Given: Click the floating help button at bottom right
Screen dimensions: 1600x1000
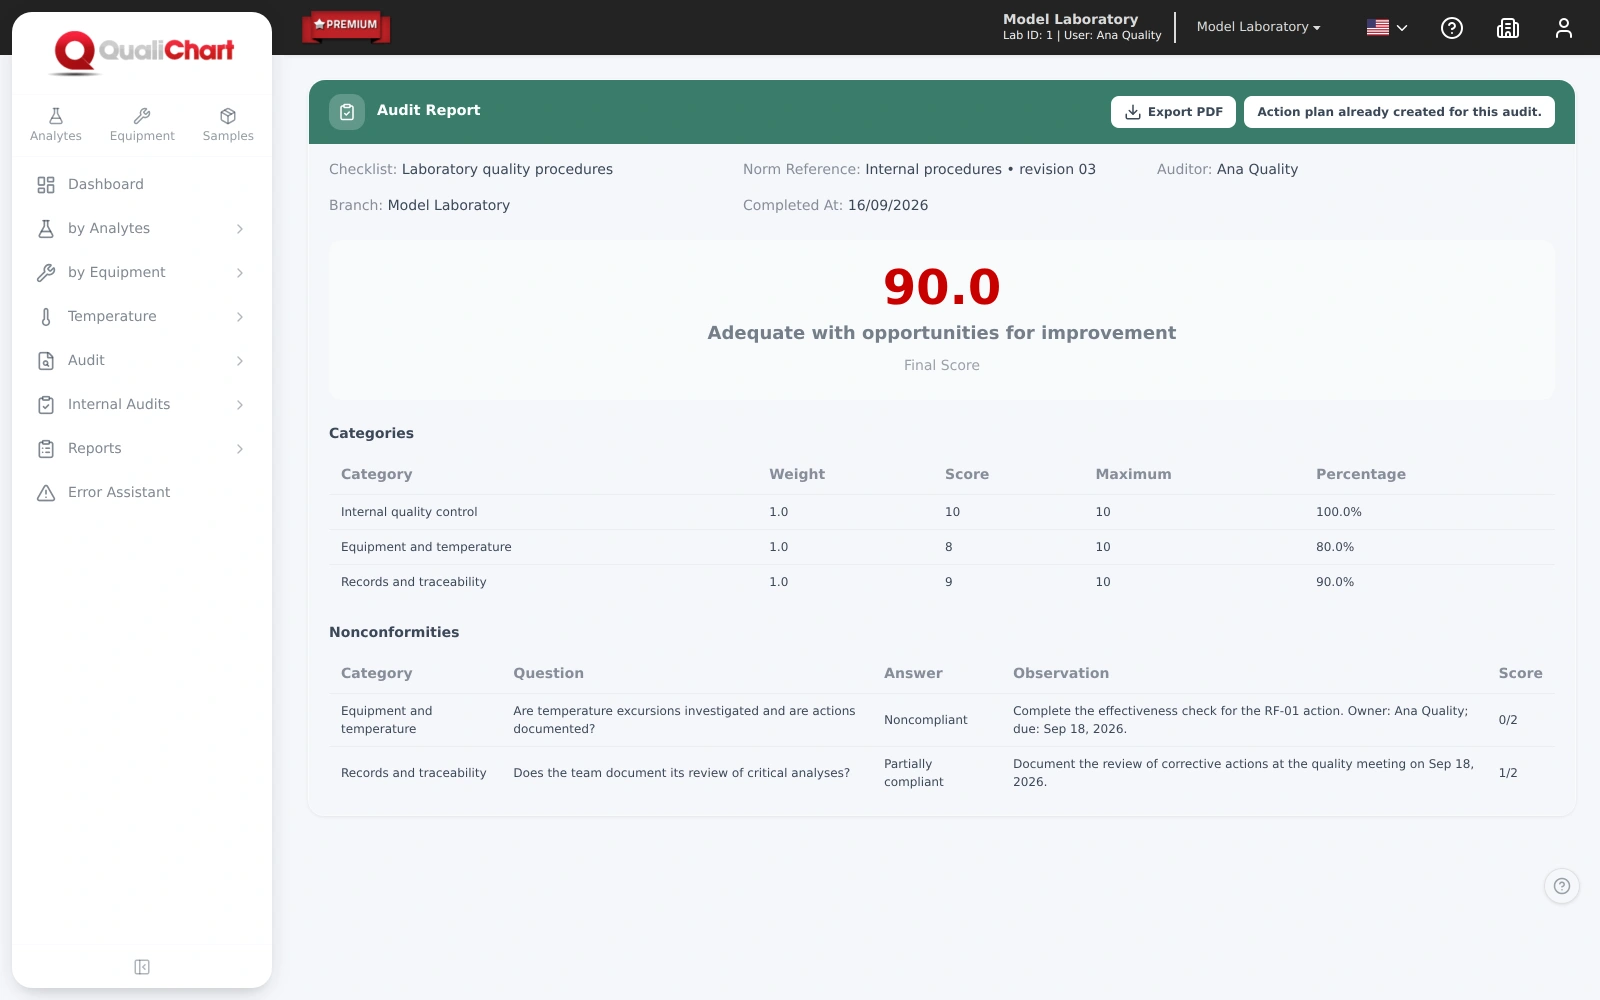Looking at the screenshot, I should point(1562,886).
